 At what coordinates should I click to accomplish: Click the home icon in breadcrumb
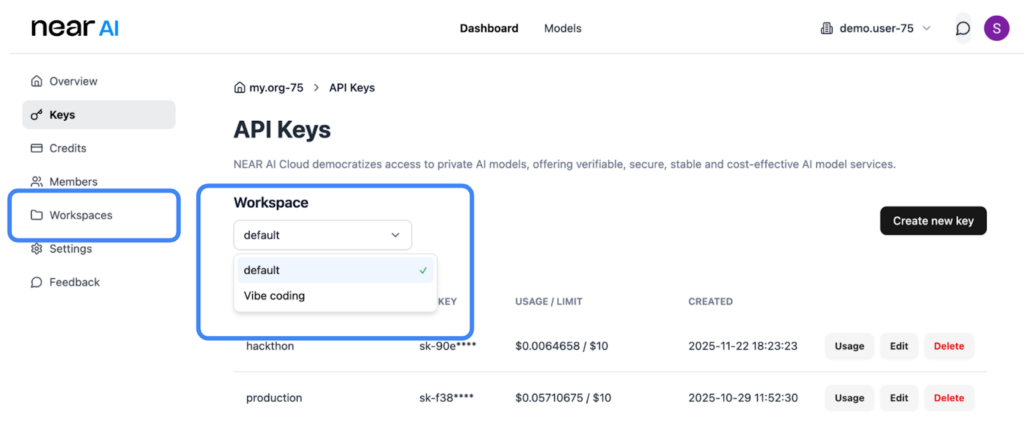coord(239,88)
